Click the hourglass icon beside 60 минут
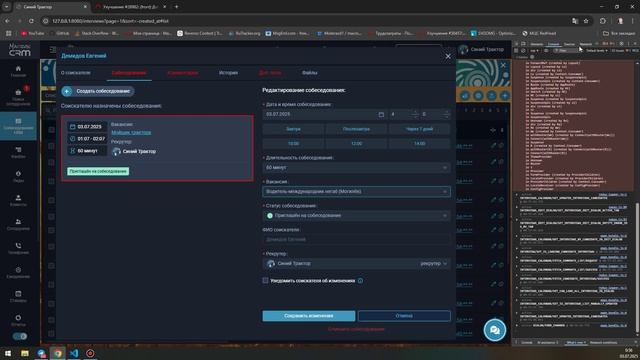640x360 pixels. 73,151
